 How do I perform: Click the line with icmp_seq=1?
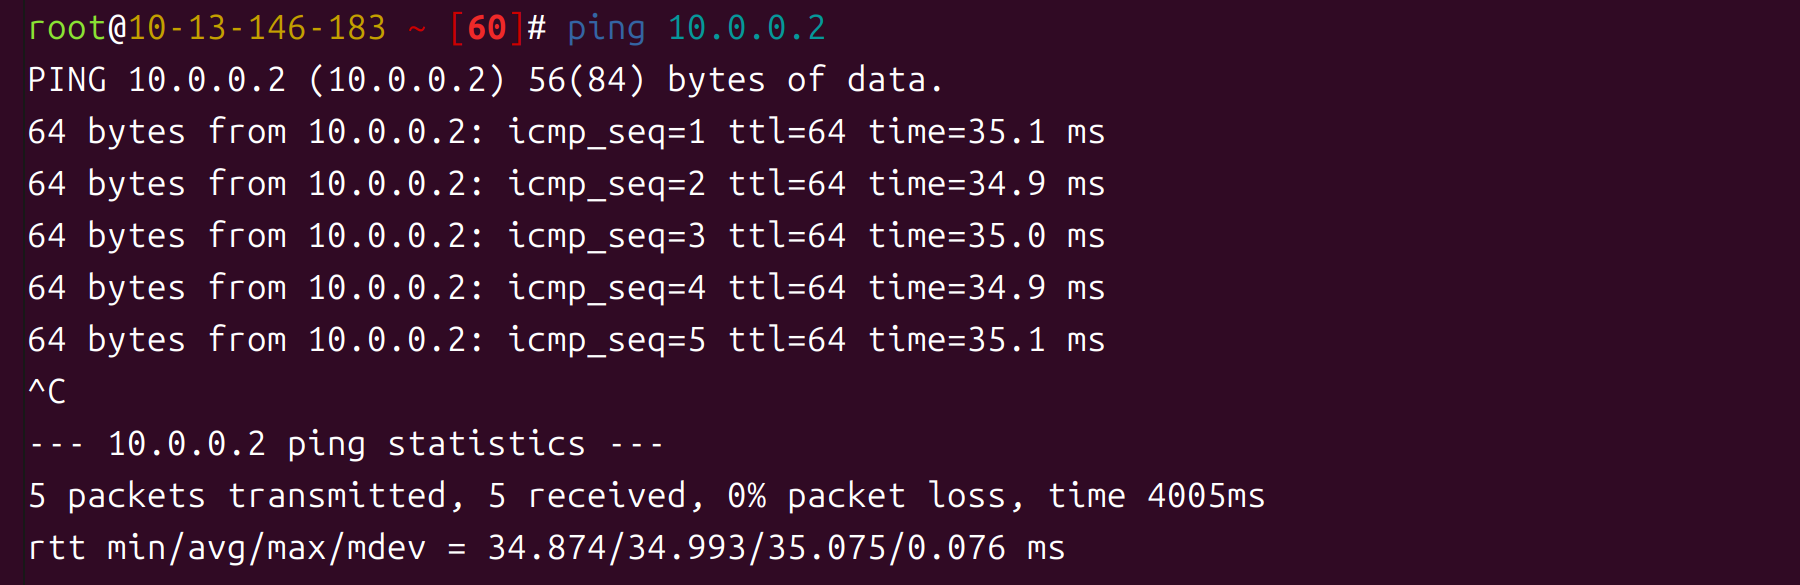[x=566, y=132]
